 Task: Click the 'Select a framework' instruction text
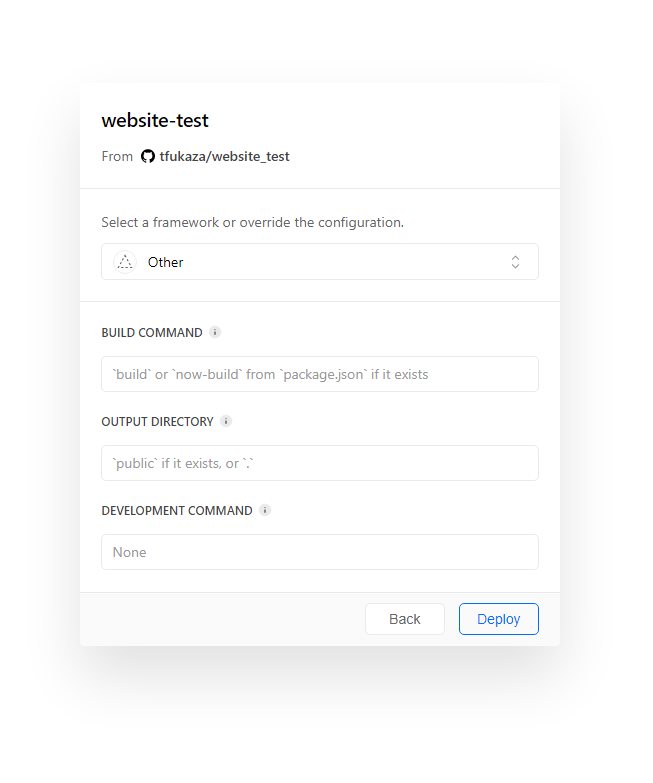252,222
